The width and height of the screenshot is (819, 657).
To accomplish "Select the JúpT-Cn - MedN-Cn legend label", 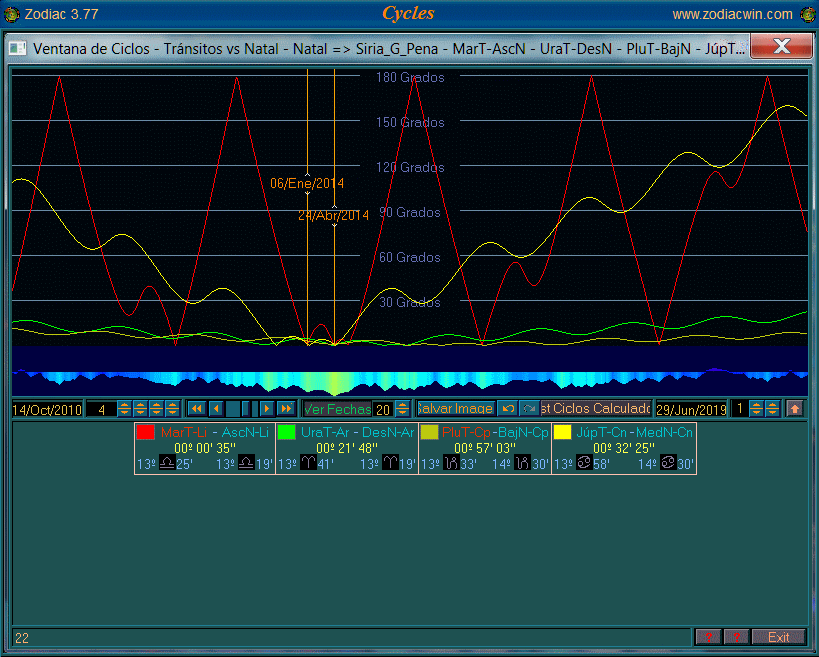I will click(635, 432).
